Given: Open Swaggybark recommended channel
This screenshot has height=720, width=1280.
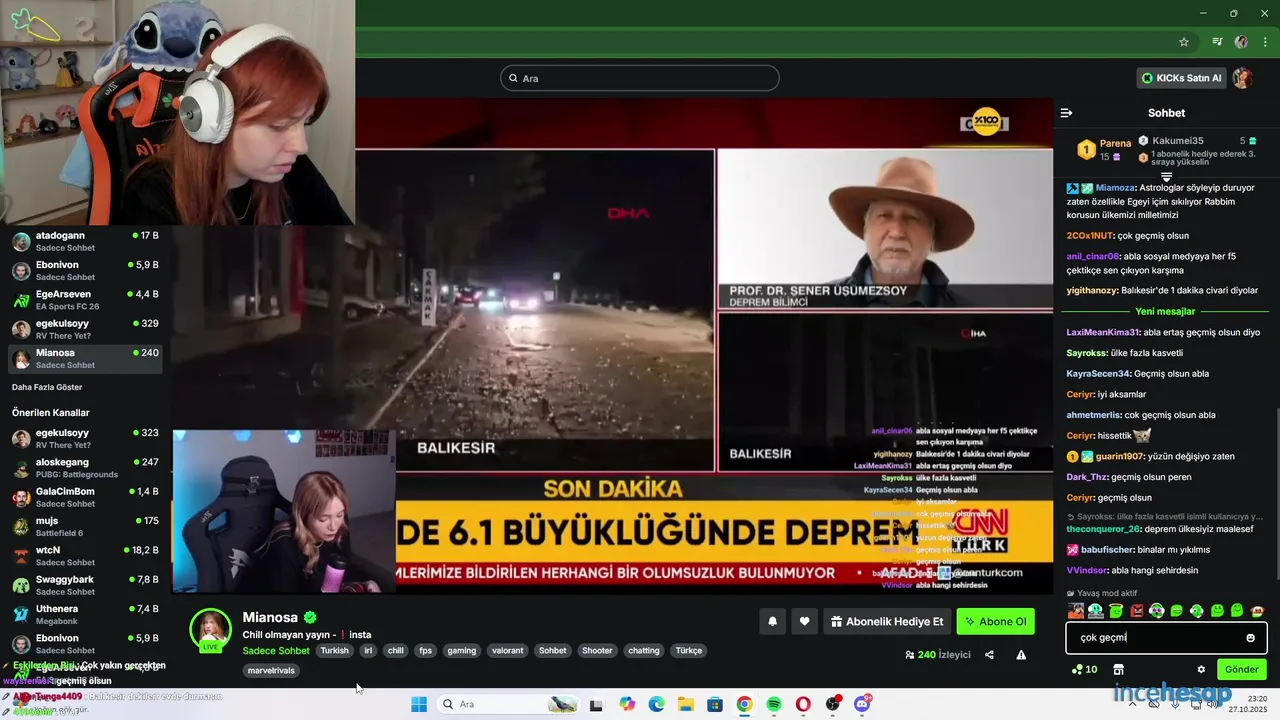Looking at the screenshot, I should coord(85,585).
